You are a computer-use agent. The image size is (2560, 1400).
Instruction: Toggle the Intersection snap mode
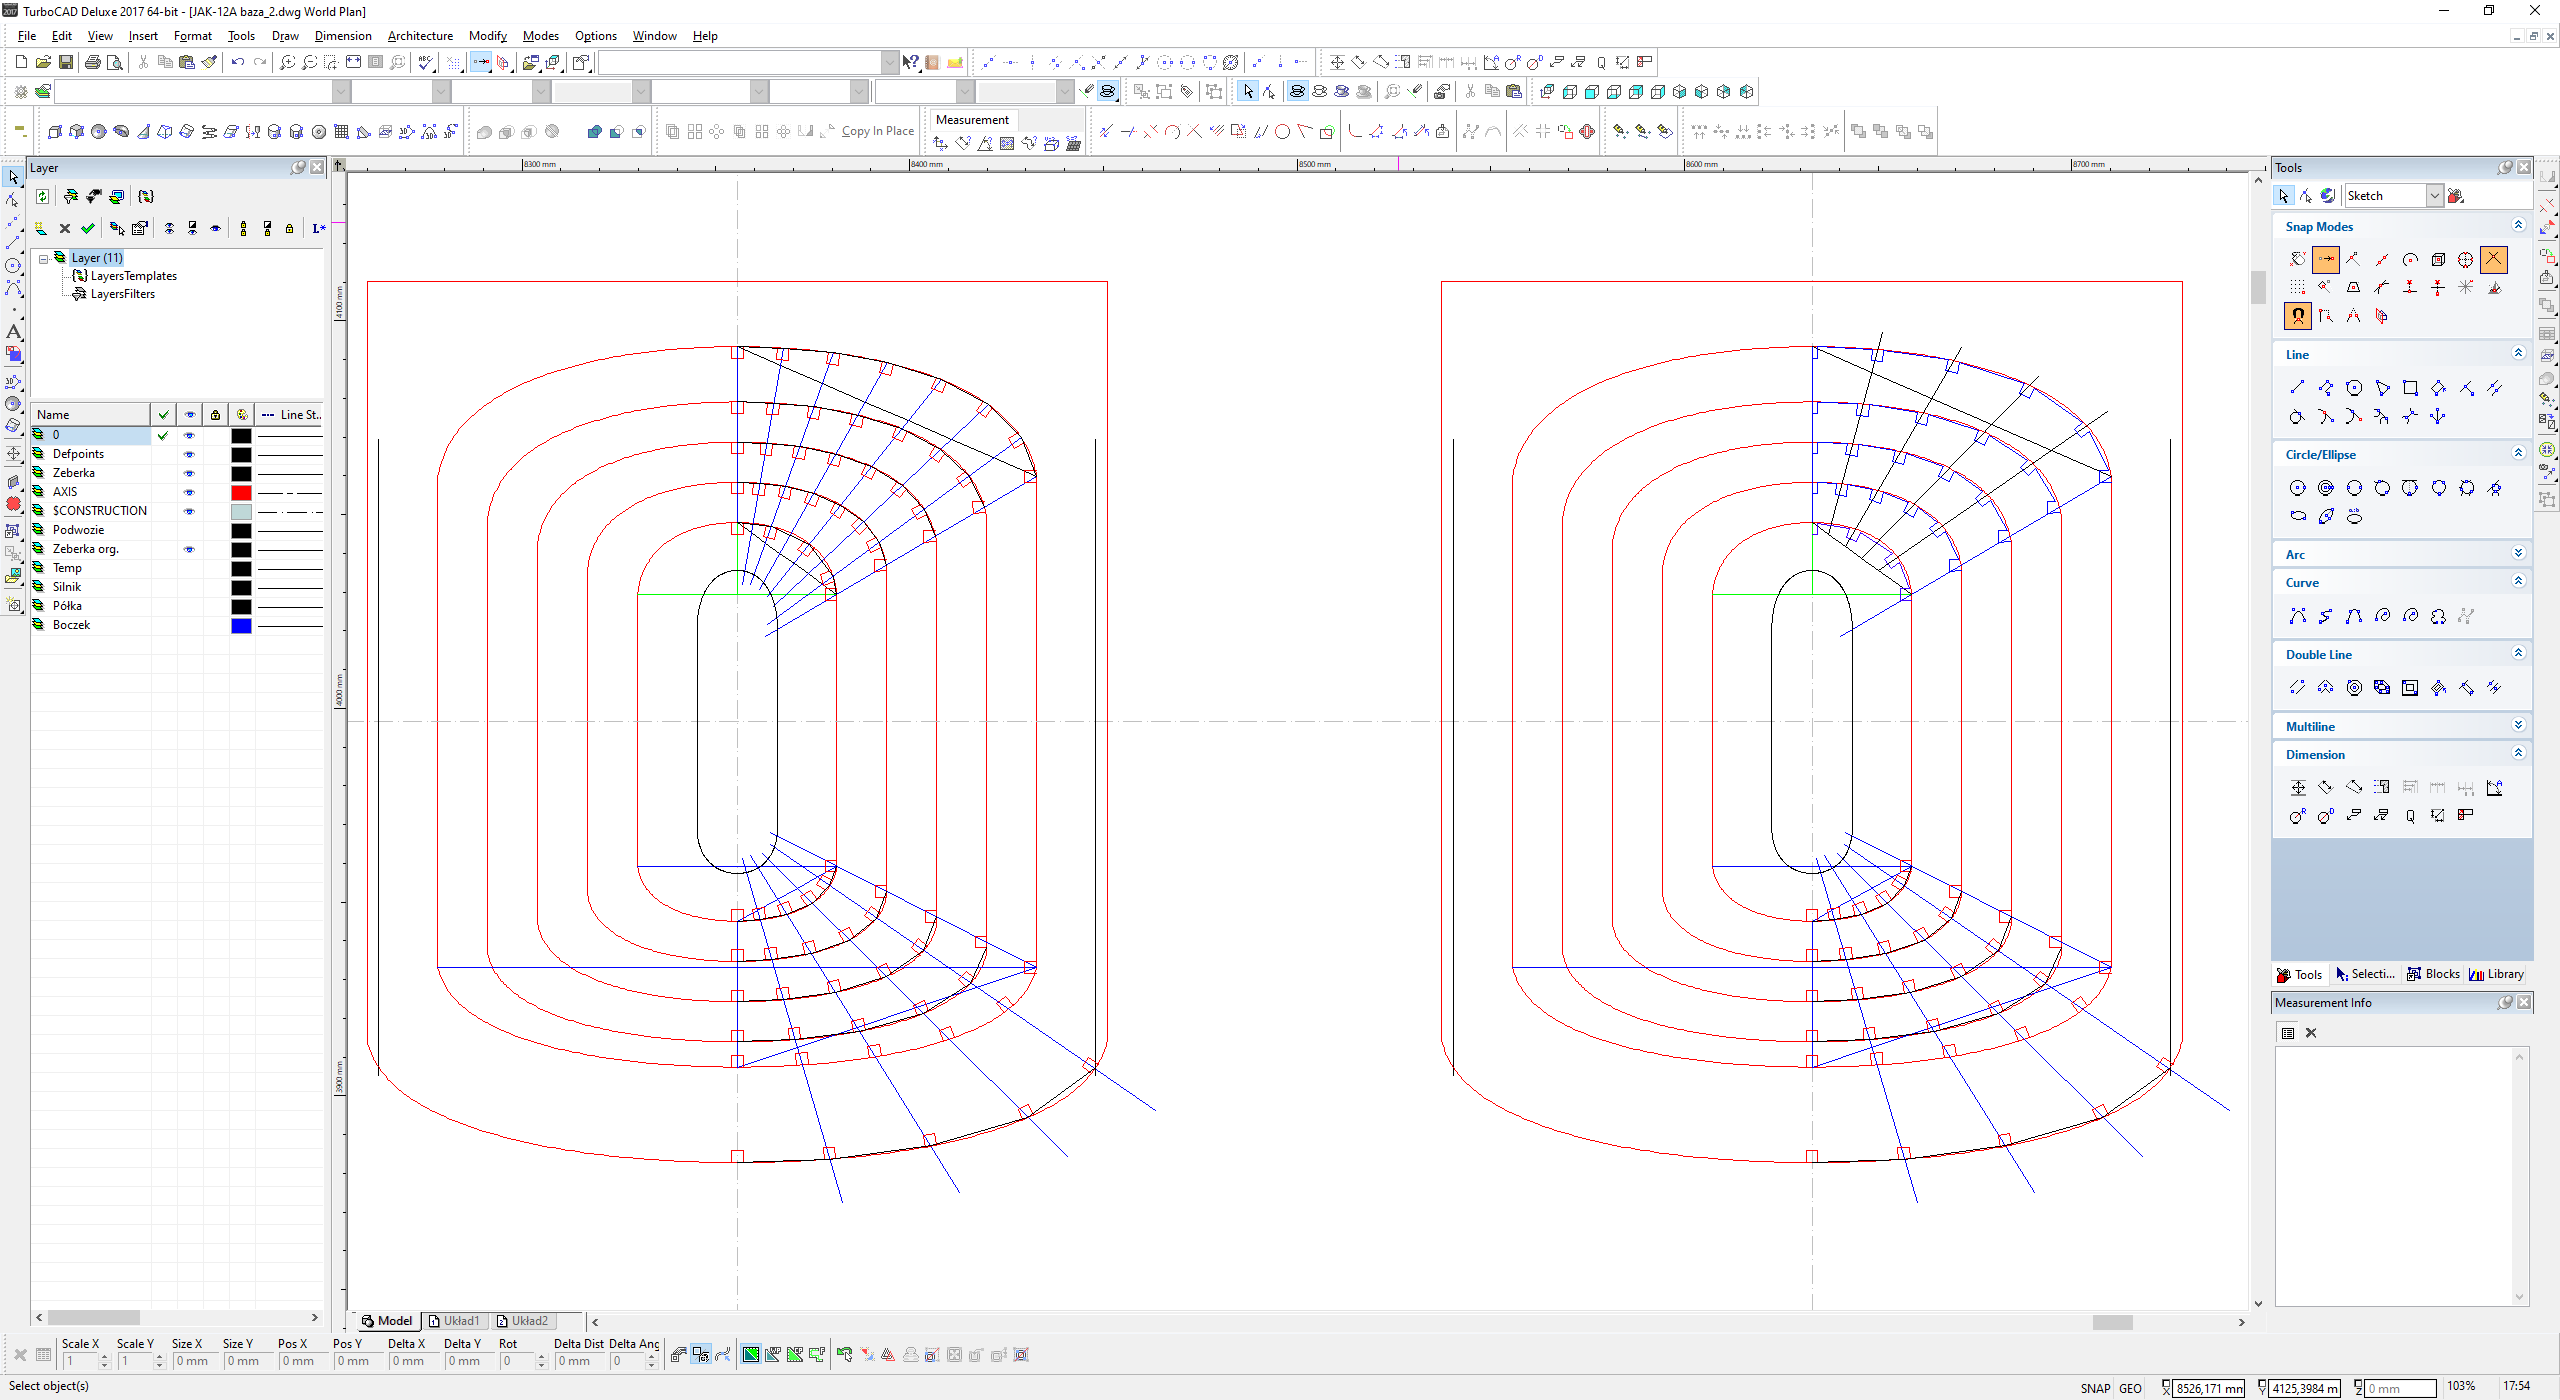[2494, 260]
